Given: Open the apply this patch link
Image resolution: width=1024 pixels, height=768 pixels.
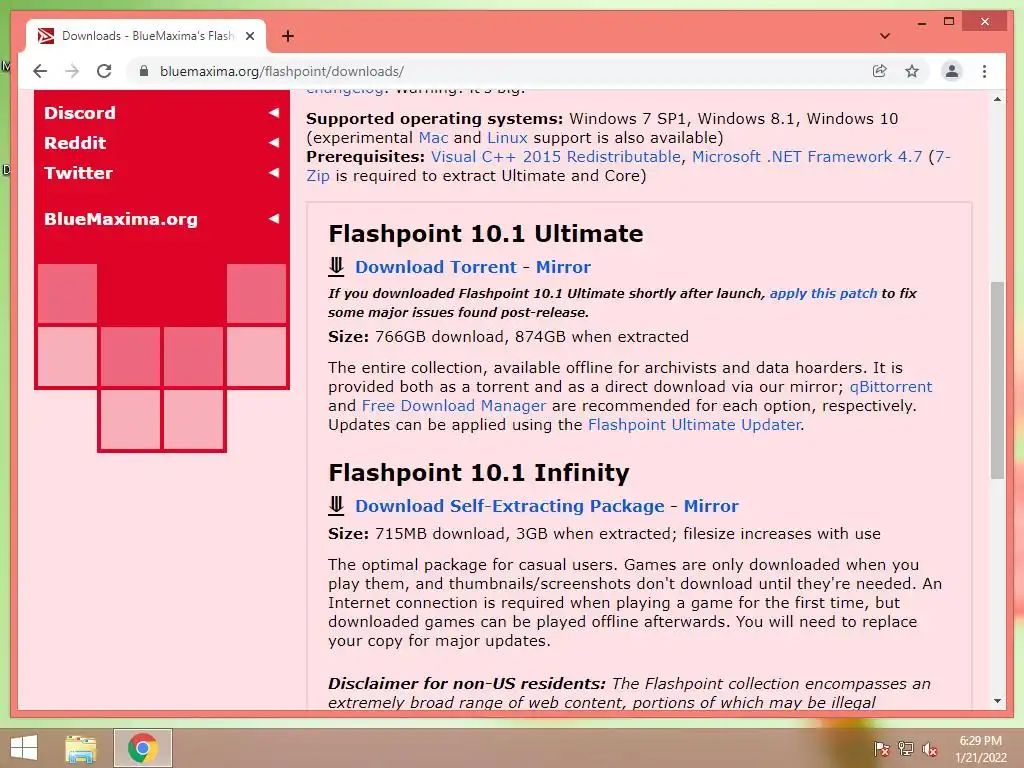Looking at the screenshot, I should coord(824,293).
